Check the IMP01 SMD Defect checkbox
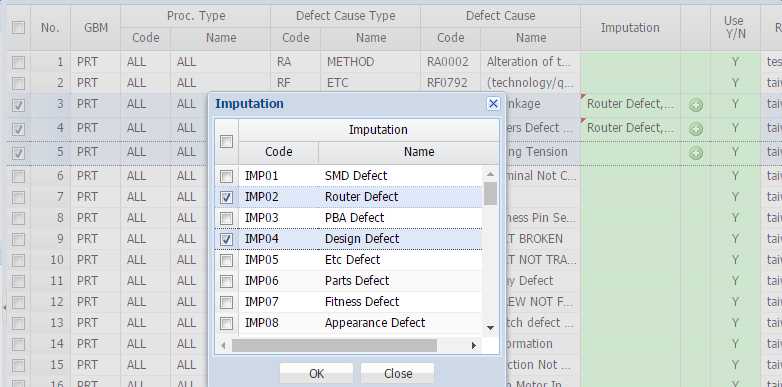The width and height of the screenshot is (782, 387). click(x=226, y=176)
